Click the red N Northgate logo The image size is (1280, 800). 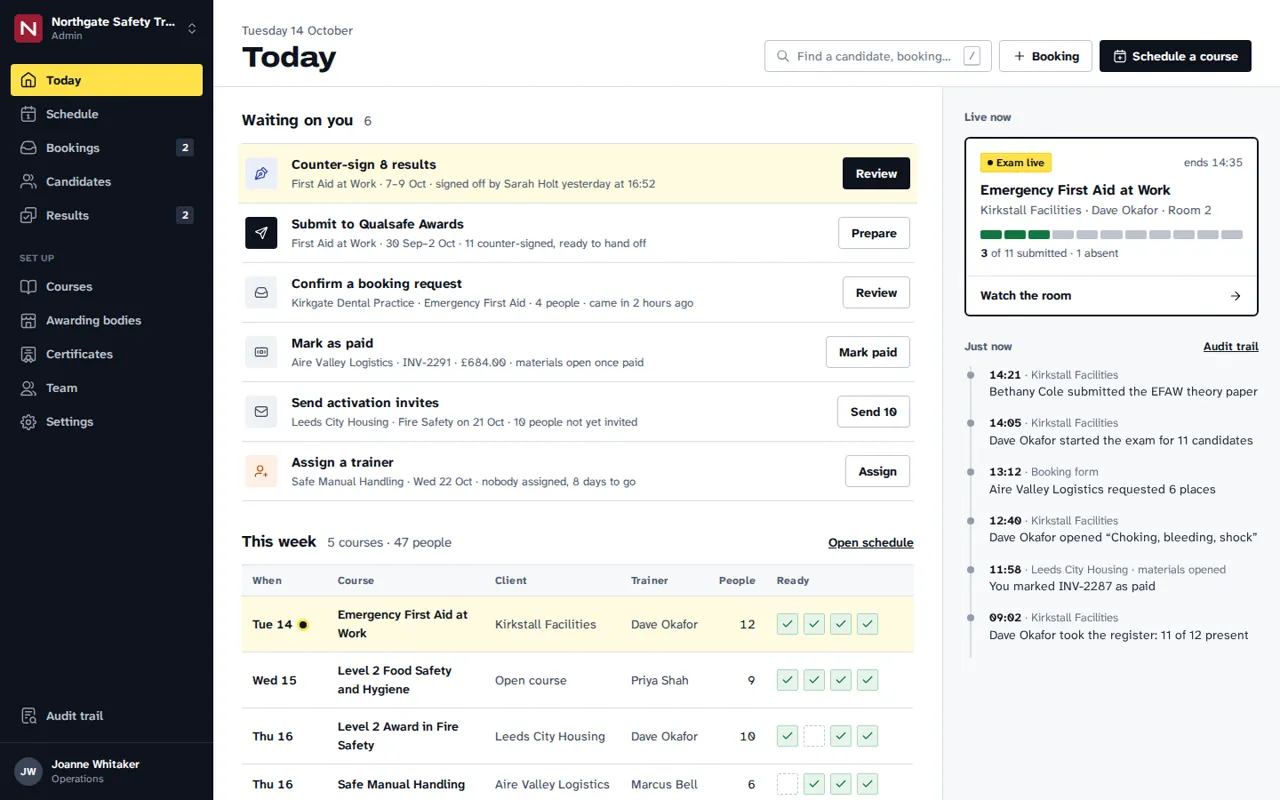click(28, 28)
